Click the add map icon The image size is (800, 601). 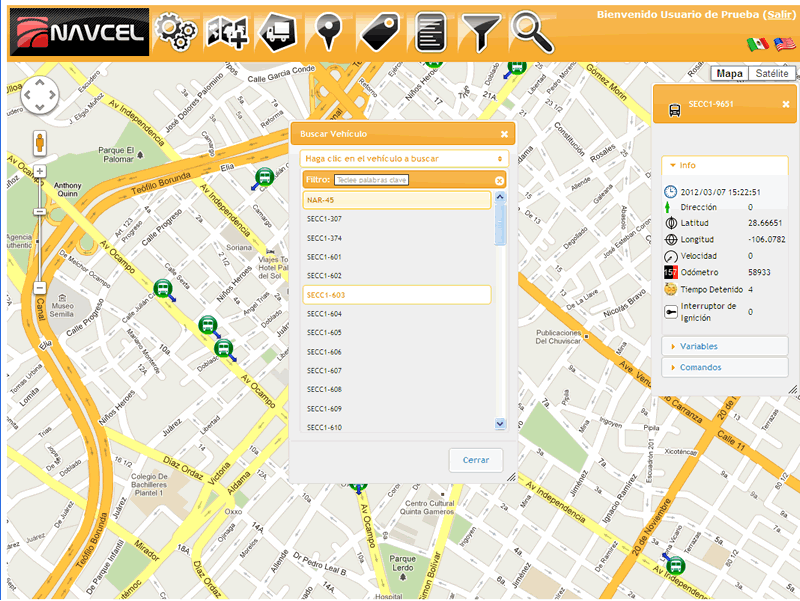coord(227,32)
